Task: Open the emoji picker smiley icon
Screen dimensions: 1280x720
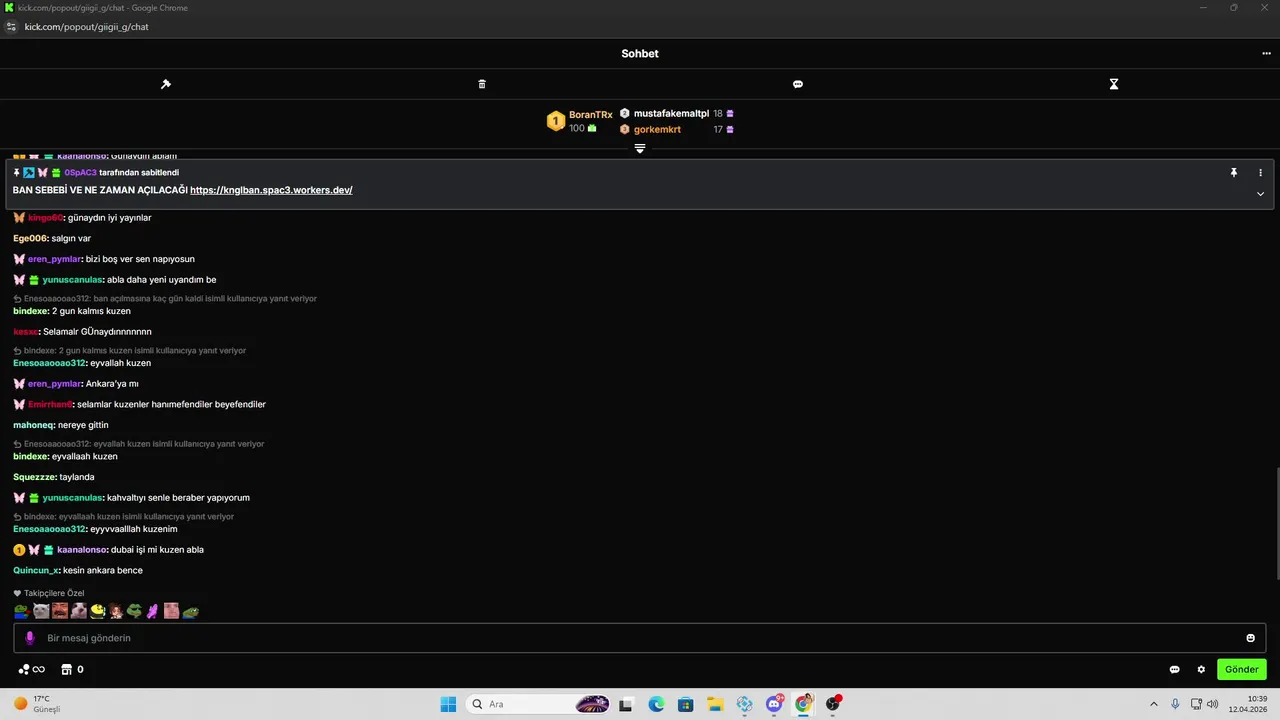Action: [x=1250, y=638]
